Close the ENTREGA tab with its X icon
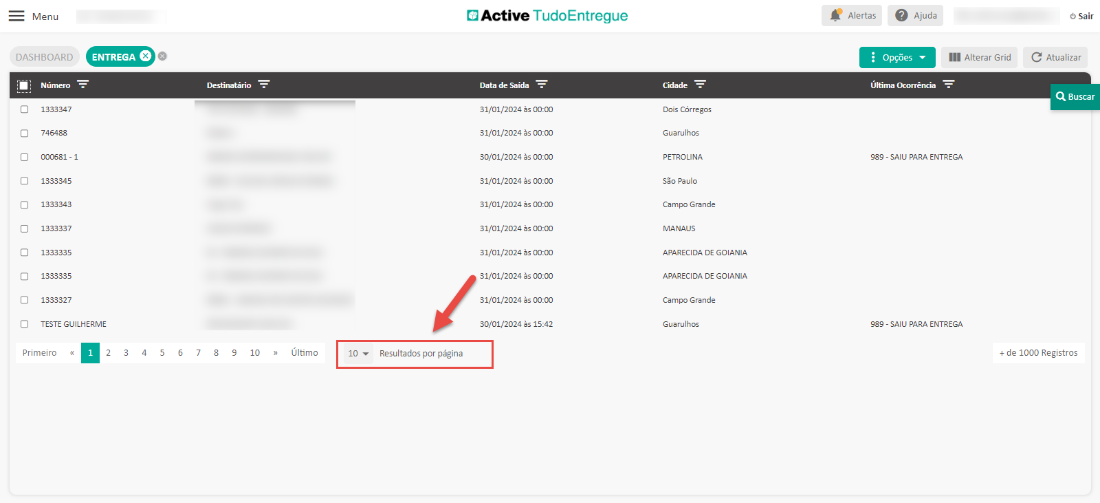Viewport: 1100px width, 503px height. click(x=145, y=56)
